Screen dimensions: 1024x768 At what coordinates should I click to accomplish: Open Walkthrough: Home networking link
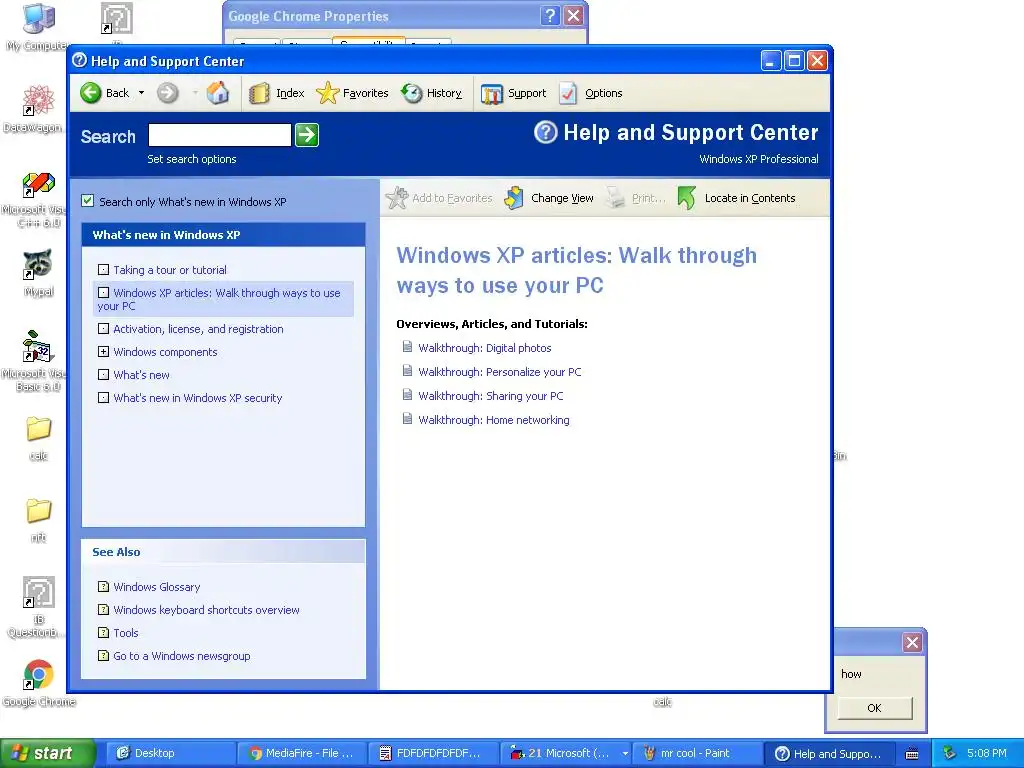point(494,420)
